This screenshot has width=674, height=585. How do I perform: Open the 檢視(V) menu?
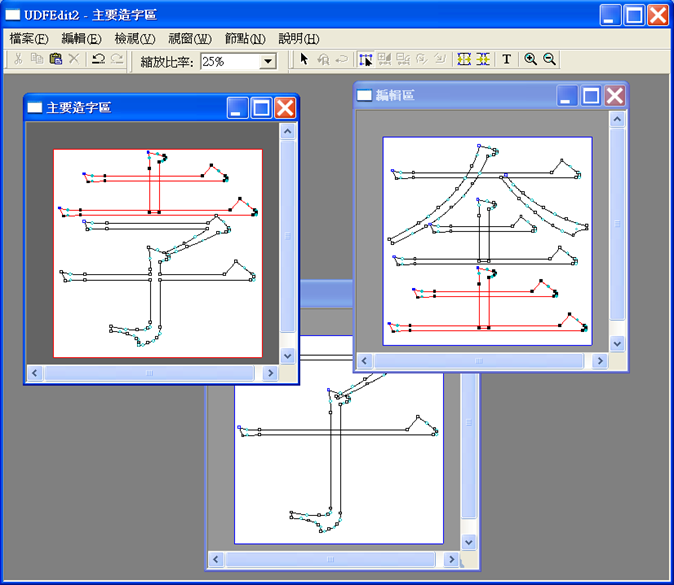point(135,39)
